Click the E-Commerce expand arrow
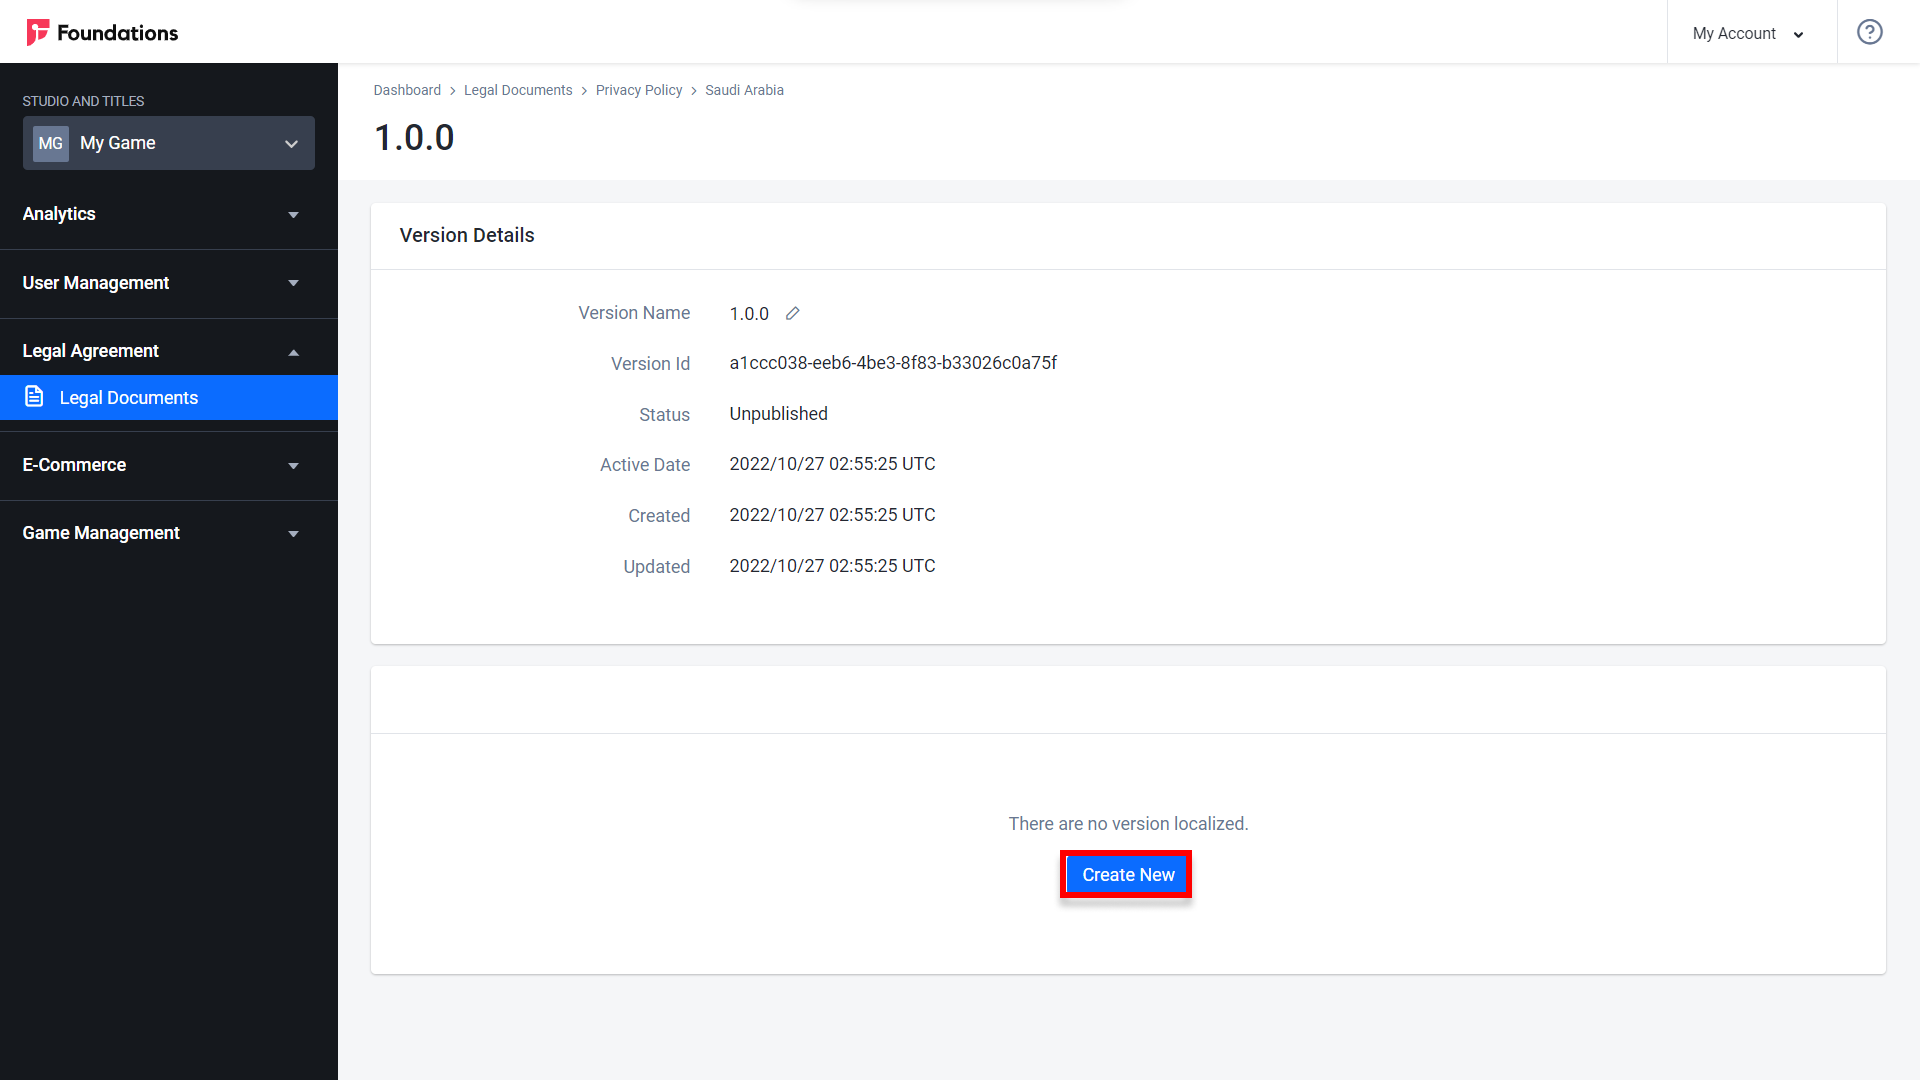 pyautogui.click(x=294, y=464)
